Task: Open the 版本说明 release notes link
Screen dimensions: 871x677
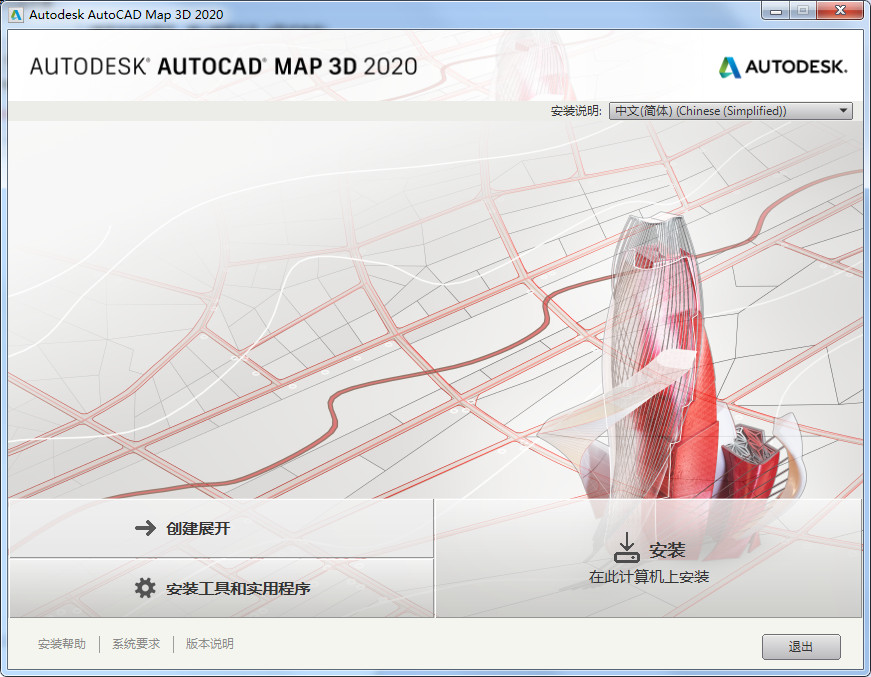Action: point(209,644)
